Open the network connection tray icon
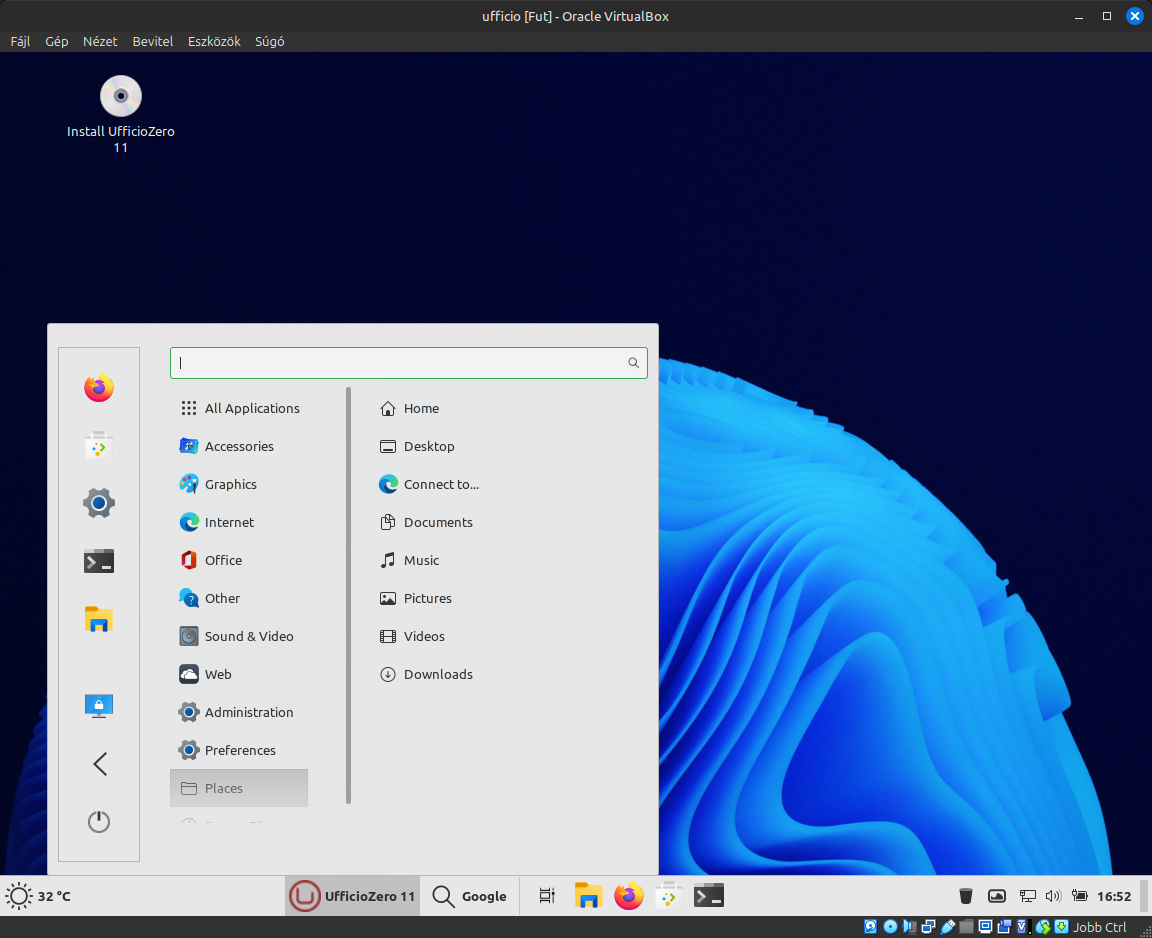The width and height of the screenshot is (1152, 938). click(x=1027, y=896)
